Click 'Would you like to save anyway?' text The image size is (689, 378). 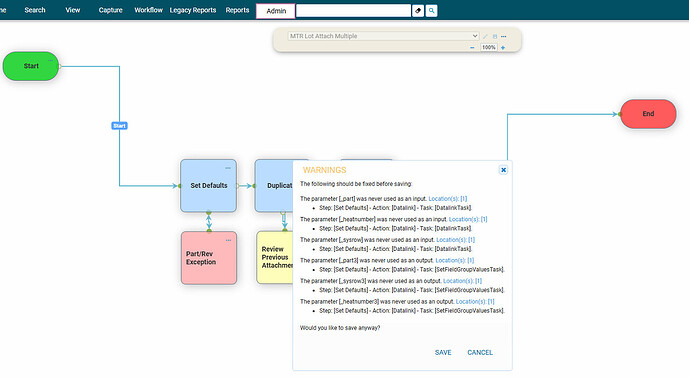tap(340, 328)
